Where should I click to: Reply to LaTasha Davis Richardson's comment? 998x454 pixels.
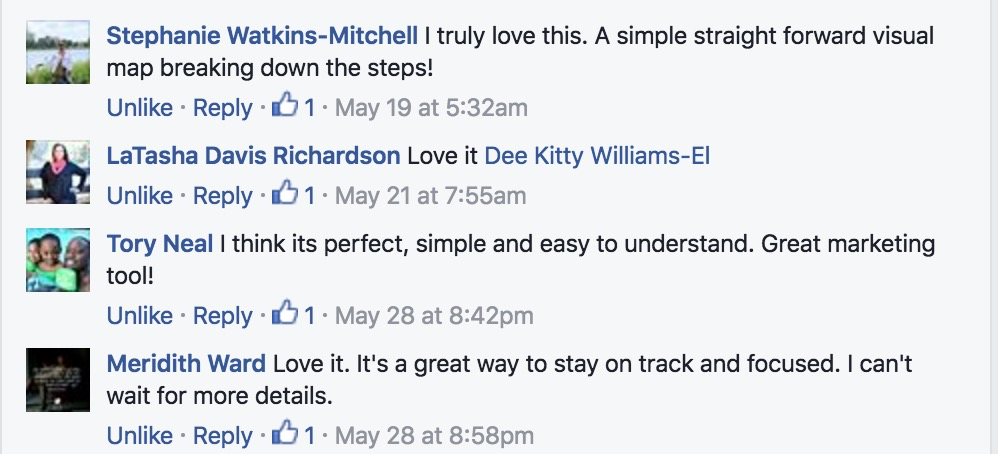point(222,195)
